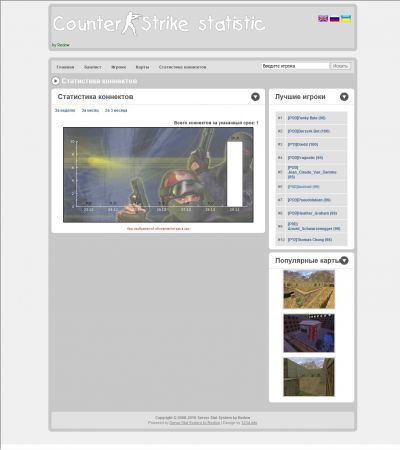Click the round arrow icon beside the gray page heading
Image resolution: width=400 pixels, height=450 pixels.
click(56, 81)
